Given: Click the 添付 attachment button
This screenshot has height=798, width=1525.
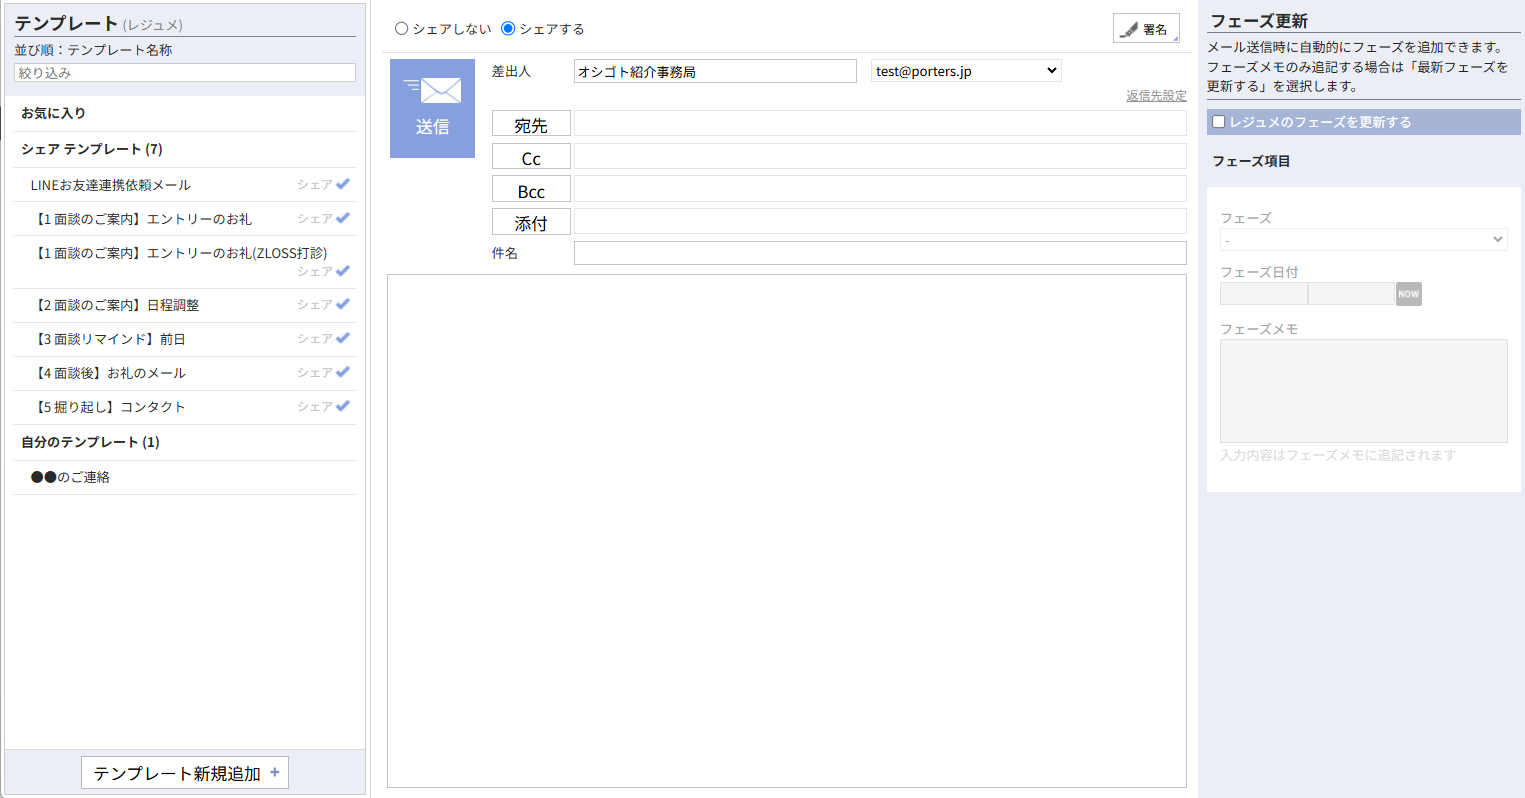Looking at the screenshot, I should pyautogui.click(x=531, y=222).
